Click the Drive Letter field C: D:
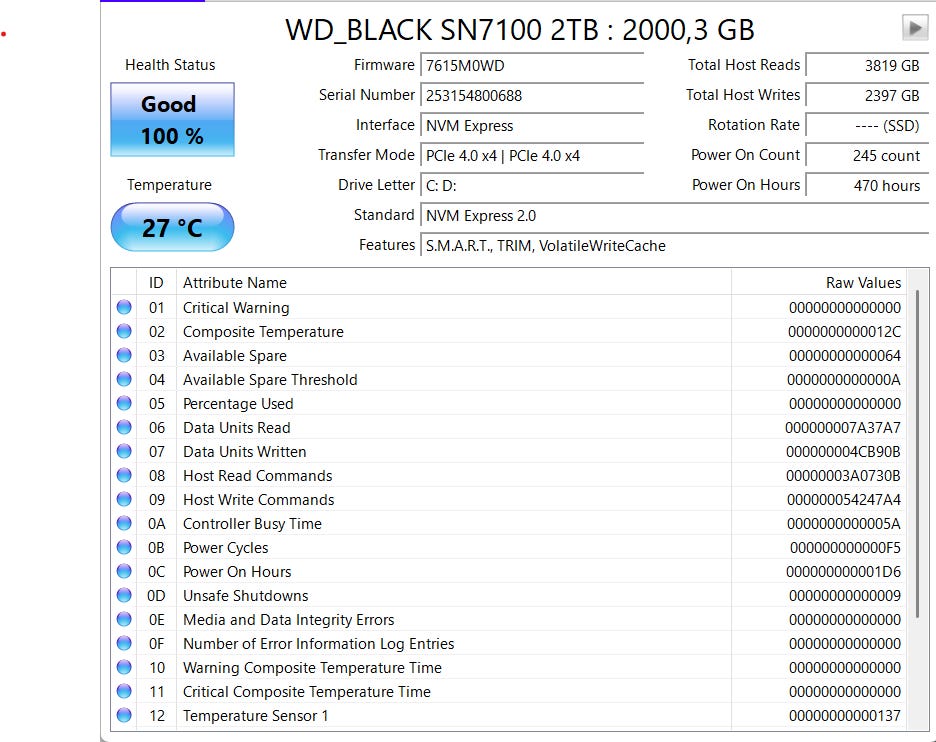Screen dimensions: 936x742 (532, 185)
